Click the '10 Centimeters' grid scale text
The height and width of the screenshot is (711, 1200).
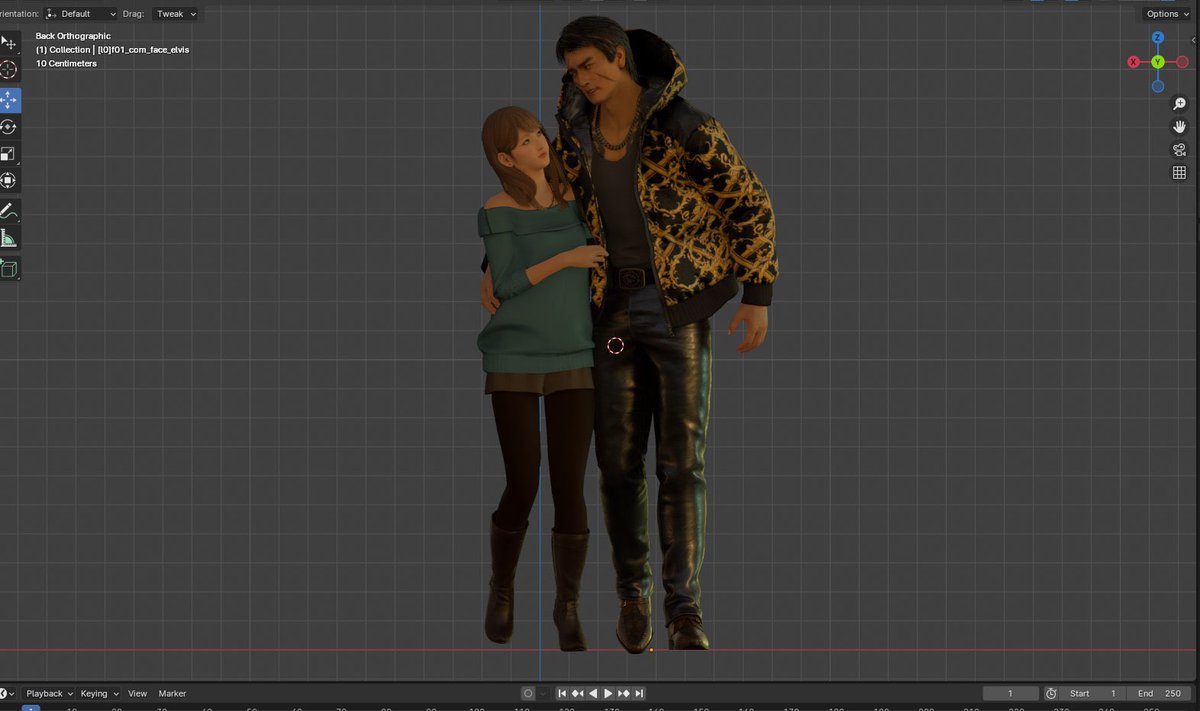66,63
